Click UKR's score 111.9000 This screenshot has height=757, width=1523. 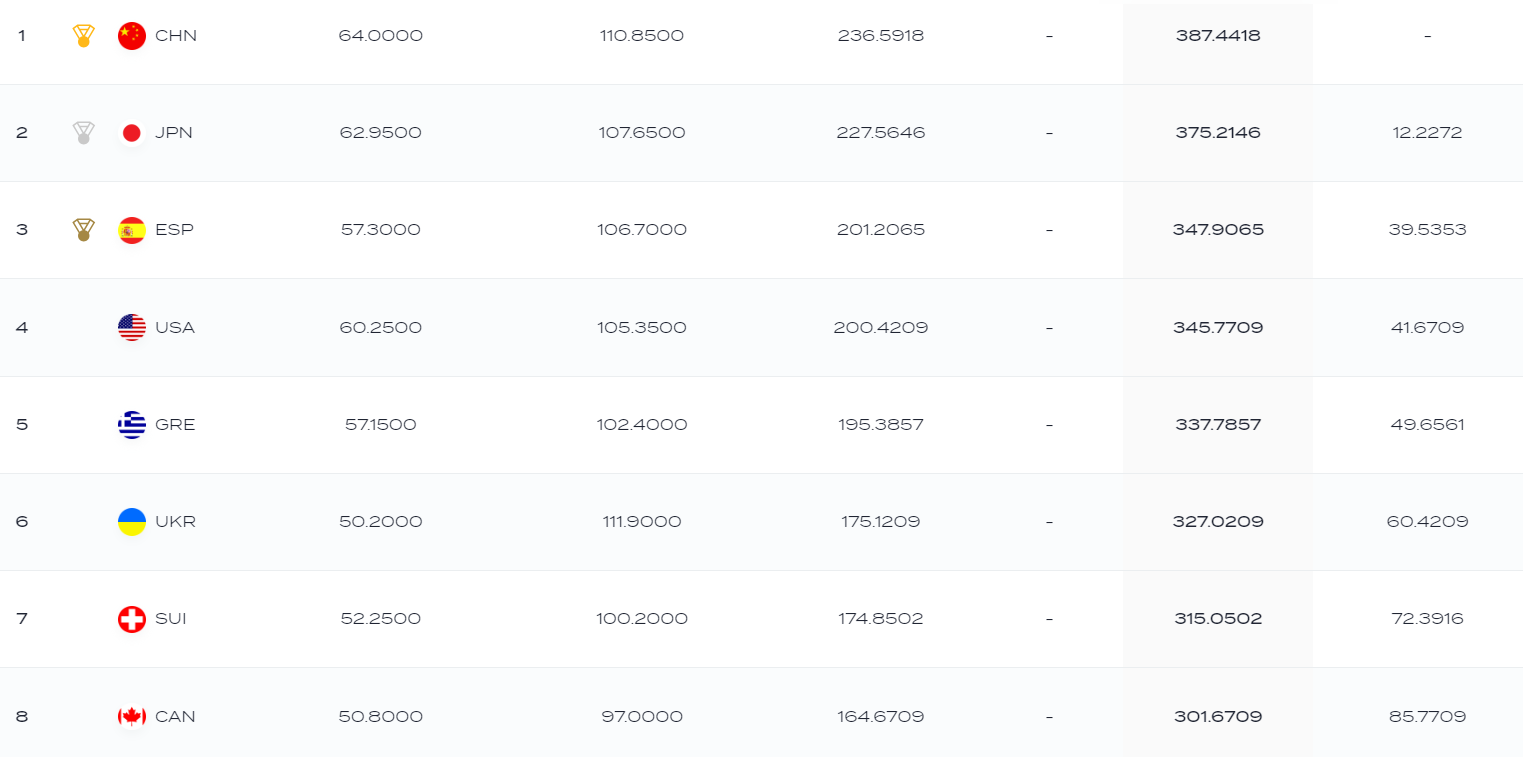pyautogui.click(x=641, y=521)
